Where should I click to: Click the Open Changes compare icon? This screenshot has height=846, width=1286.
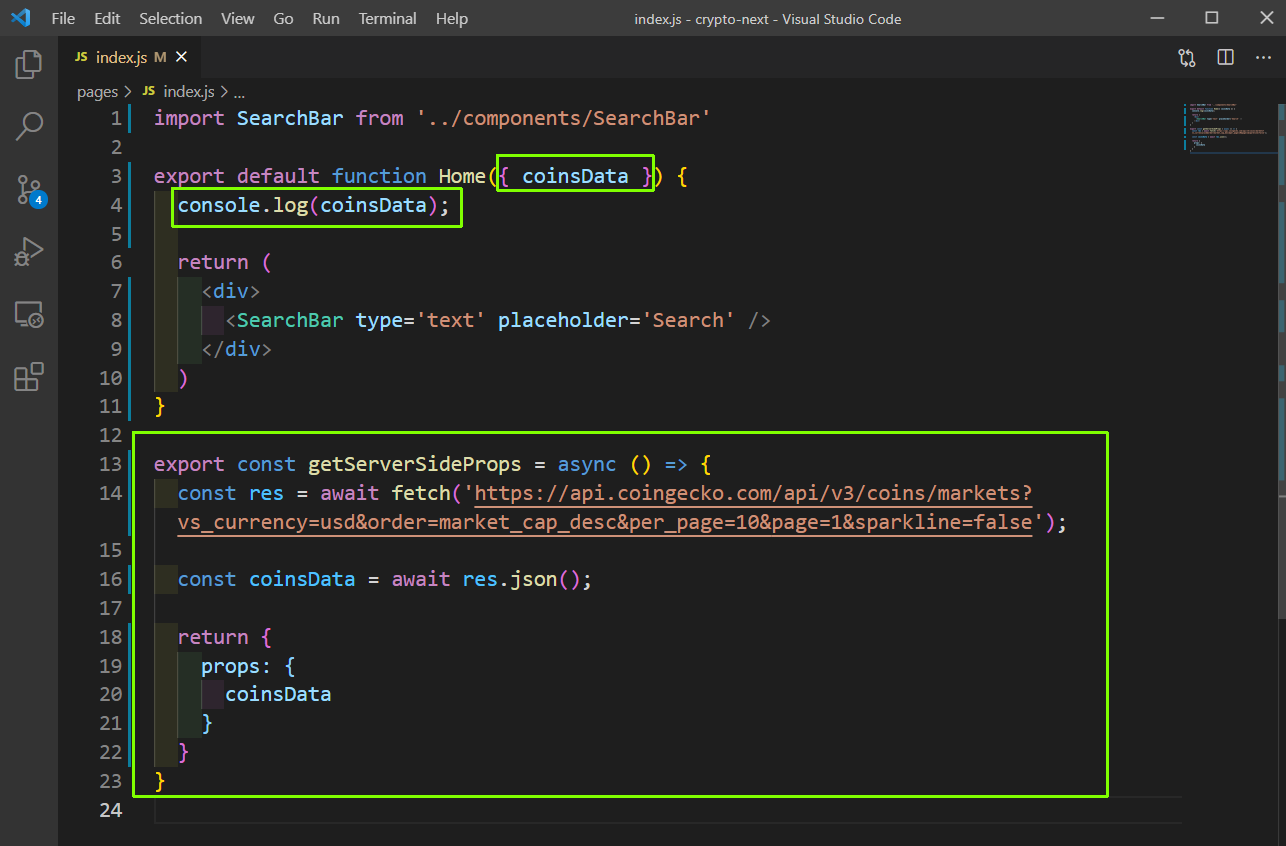[x=1187, y=58]
